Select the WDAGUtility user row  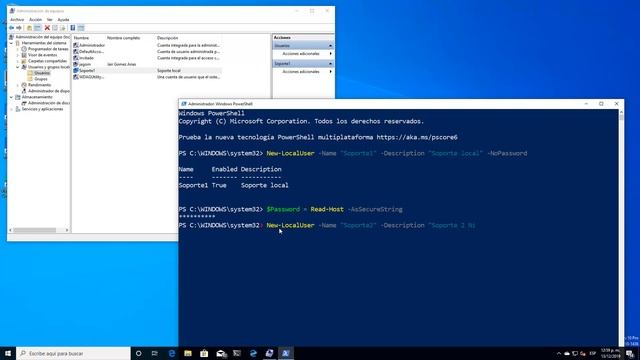click(x=147, y=77)
